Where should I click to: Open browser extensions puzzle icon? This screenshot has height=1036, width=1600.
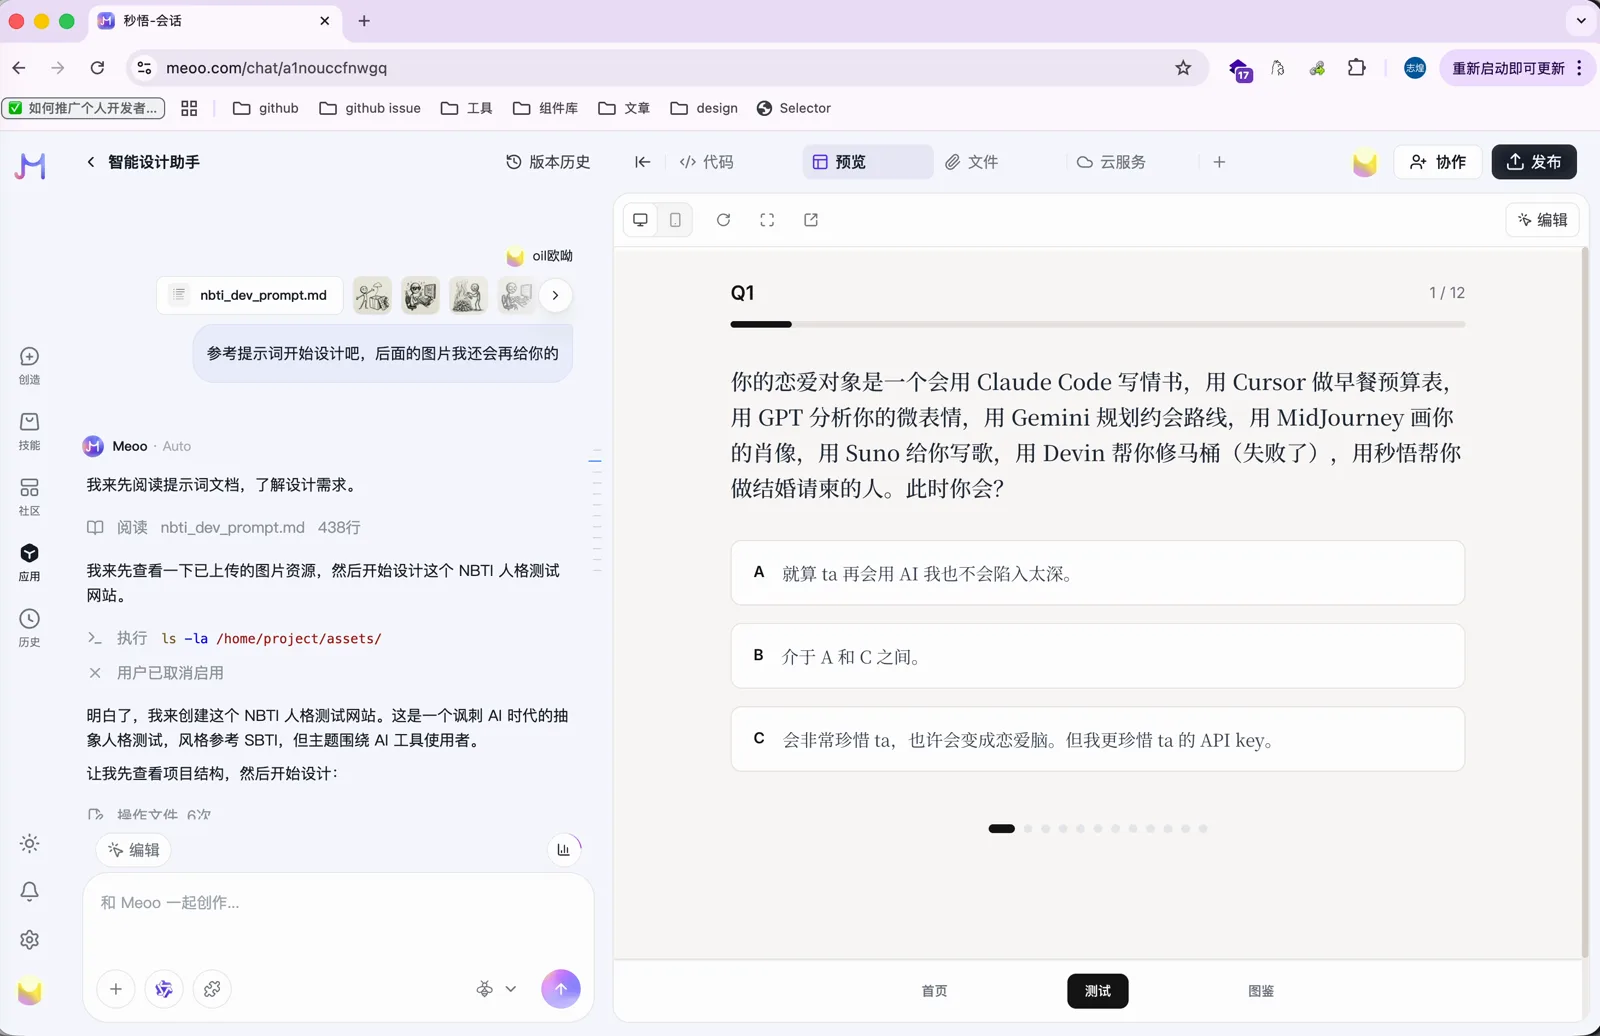tap(1356, 68)
